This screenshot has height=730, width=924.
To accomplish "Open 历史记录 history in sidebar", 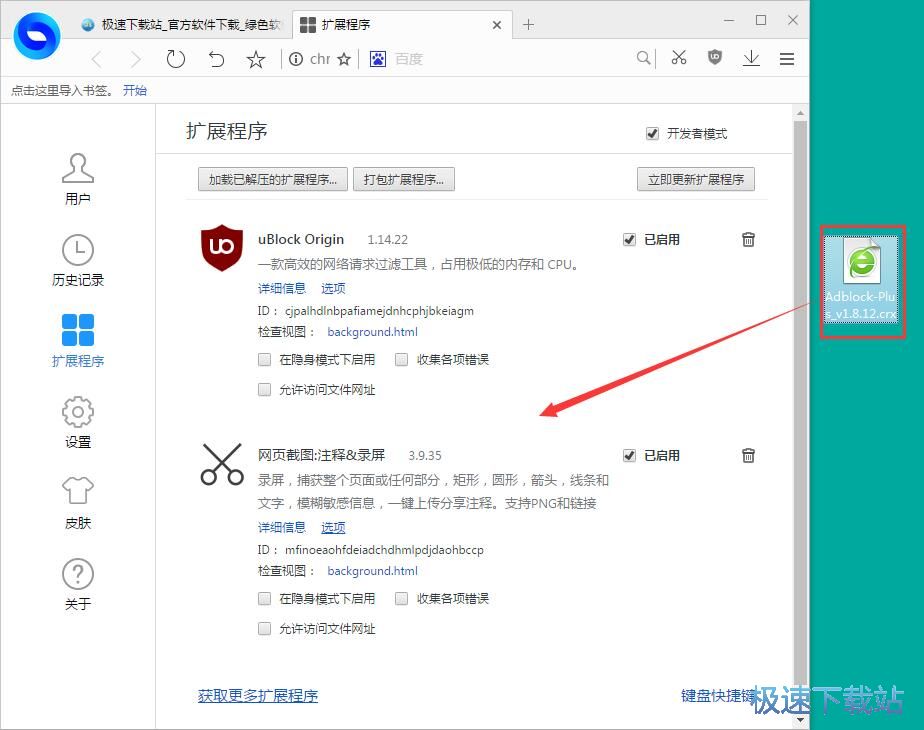I will 78,260.
